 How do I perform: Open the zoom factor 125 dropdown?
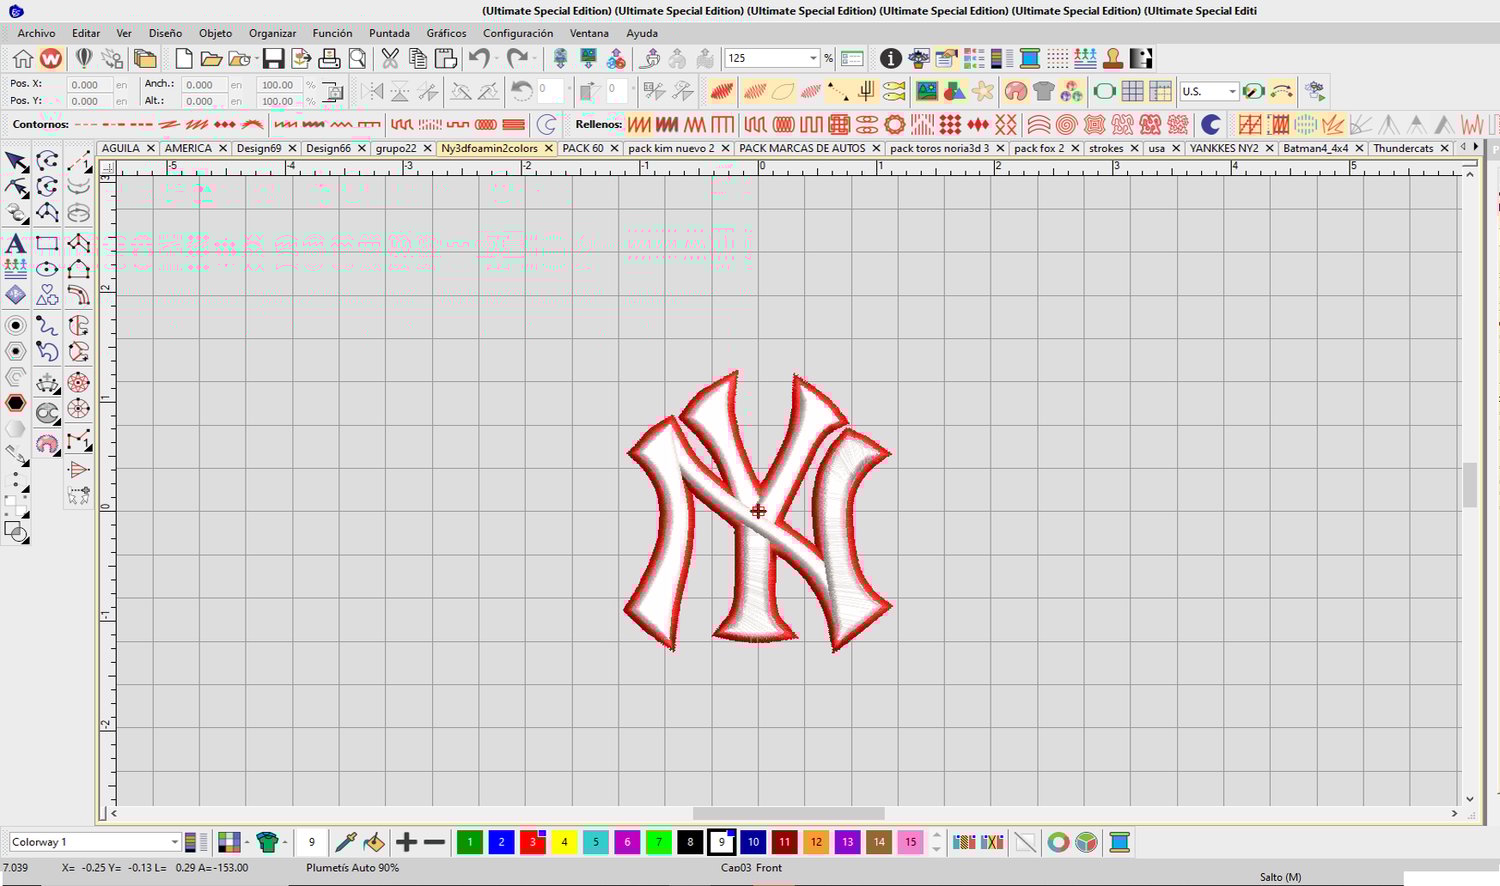click(x=813, y=58)
